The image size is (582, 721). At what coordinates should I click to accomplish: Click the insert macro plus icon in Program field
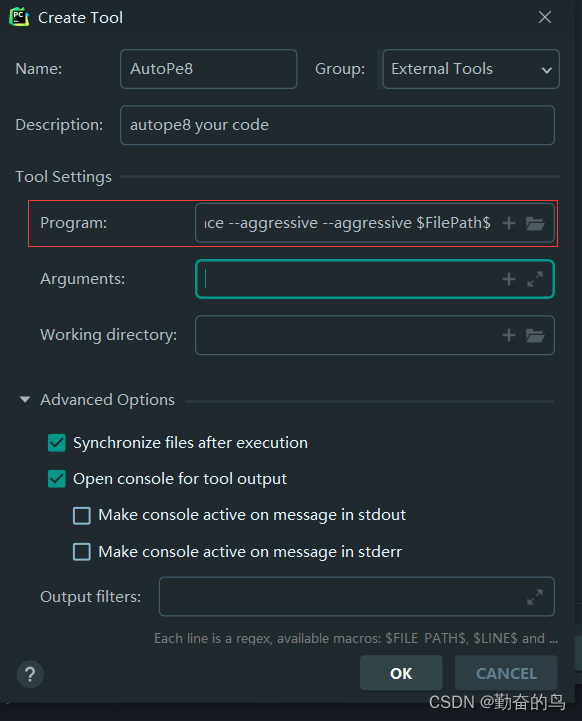coord(508,223)
